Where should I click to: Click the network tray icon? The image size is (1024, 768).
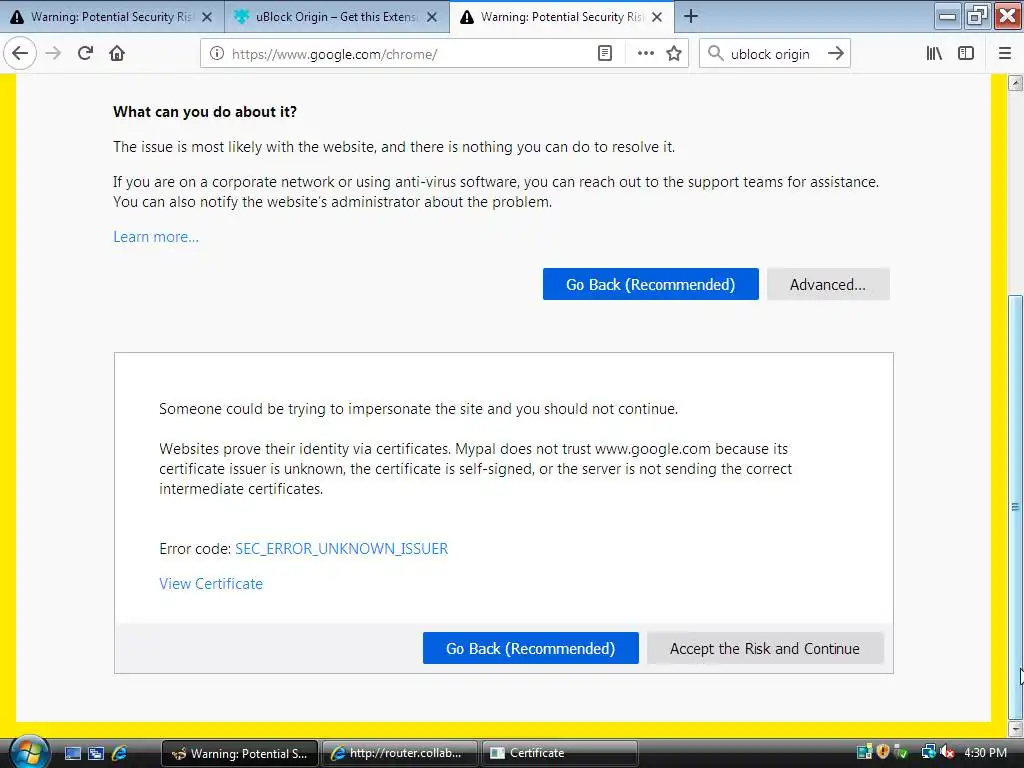928,752
